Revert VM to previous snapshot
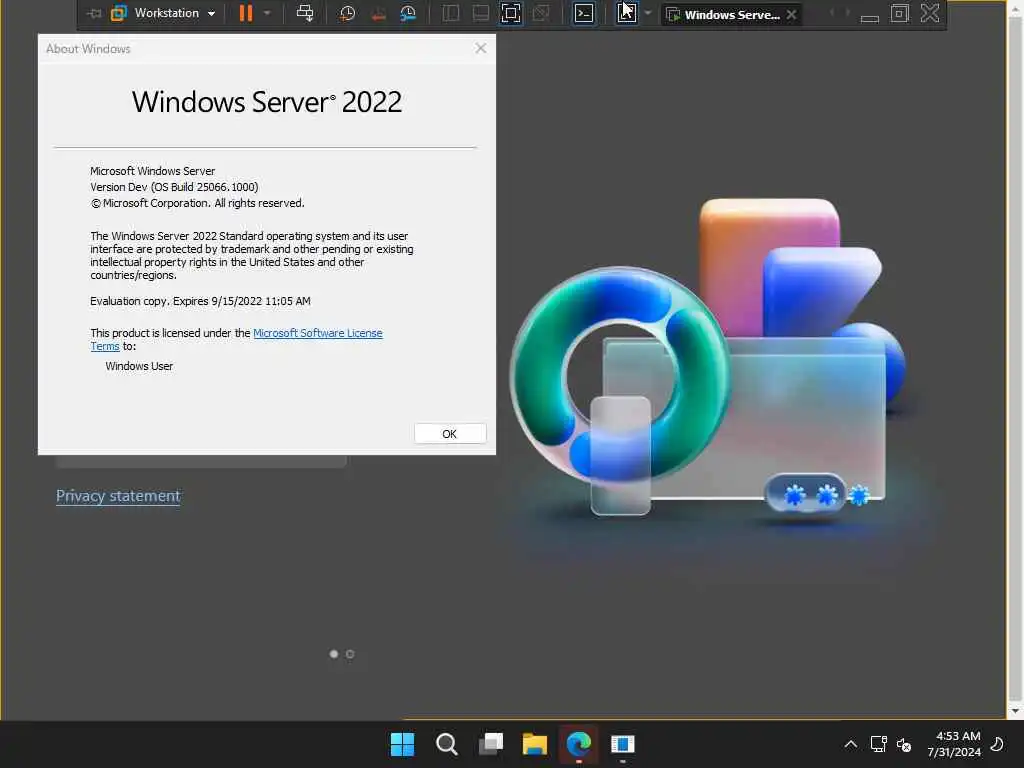Image resolution: width=1024 pixels, height=768 pixels. pyautogui.click(x=378, y=13)
